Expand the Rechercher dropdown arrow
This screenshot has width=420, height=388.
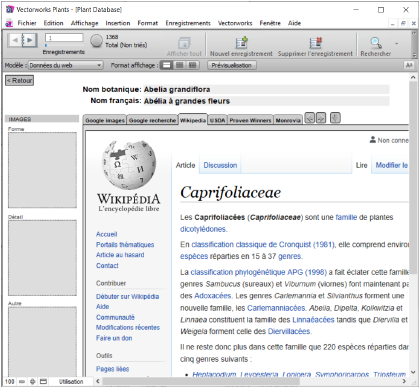(396, 43)
